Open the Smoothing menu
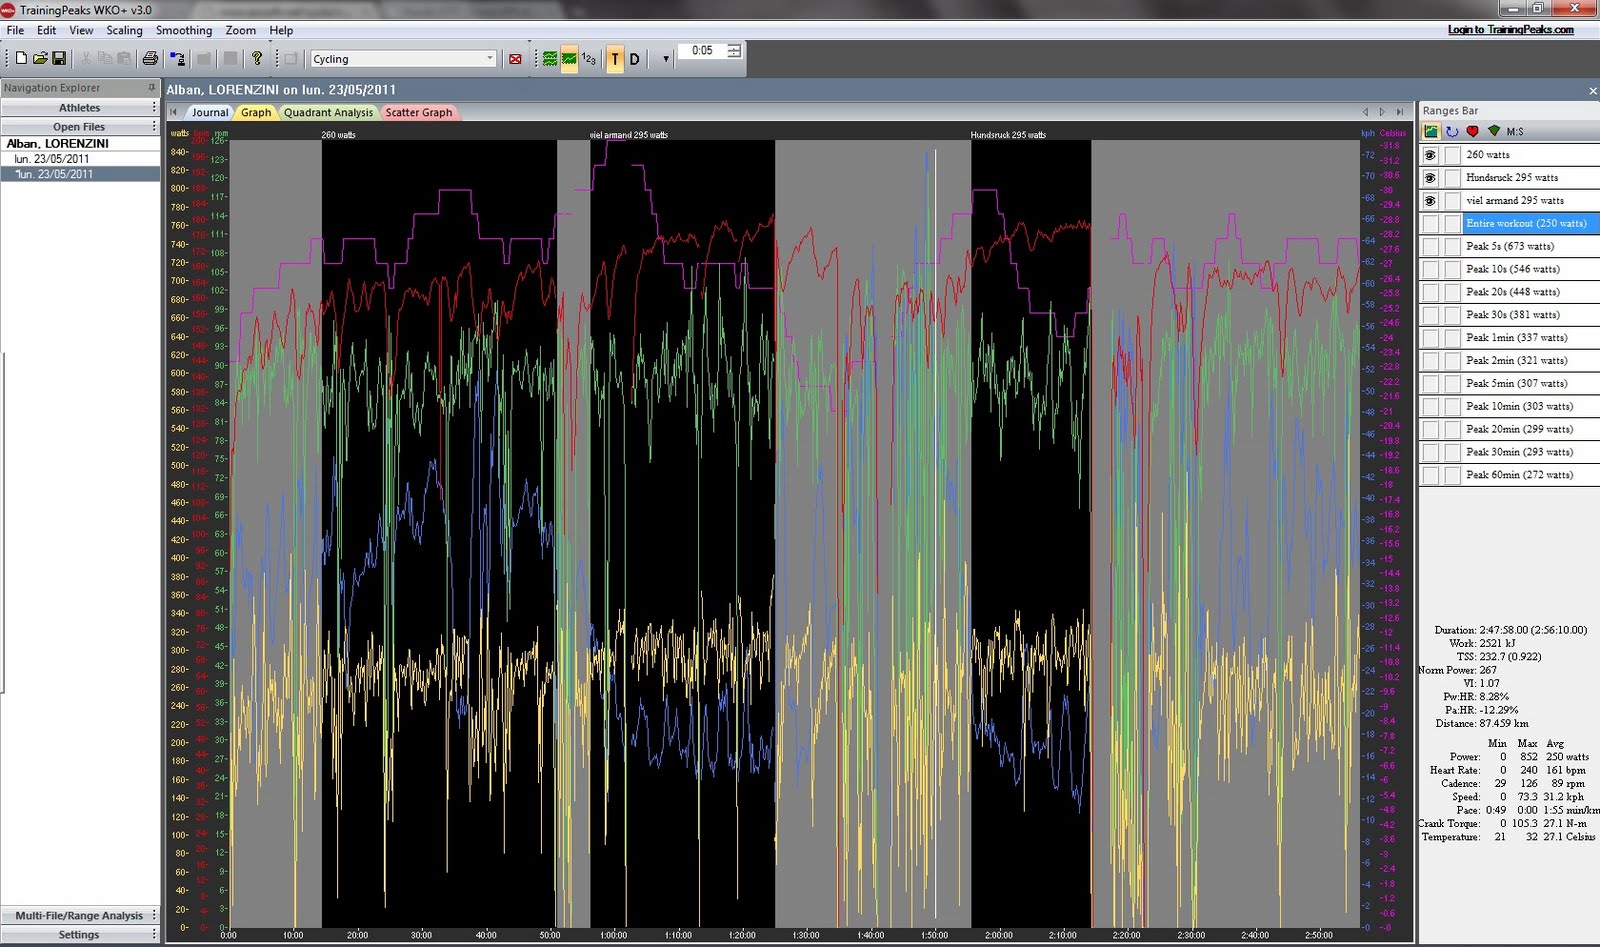This screenshot has width=1600, height=947. 184,30
